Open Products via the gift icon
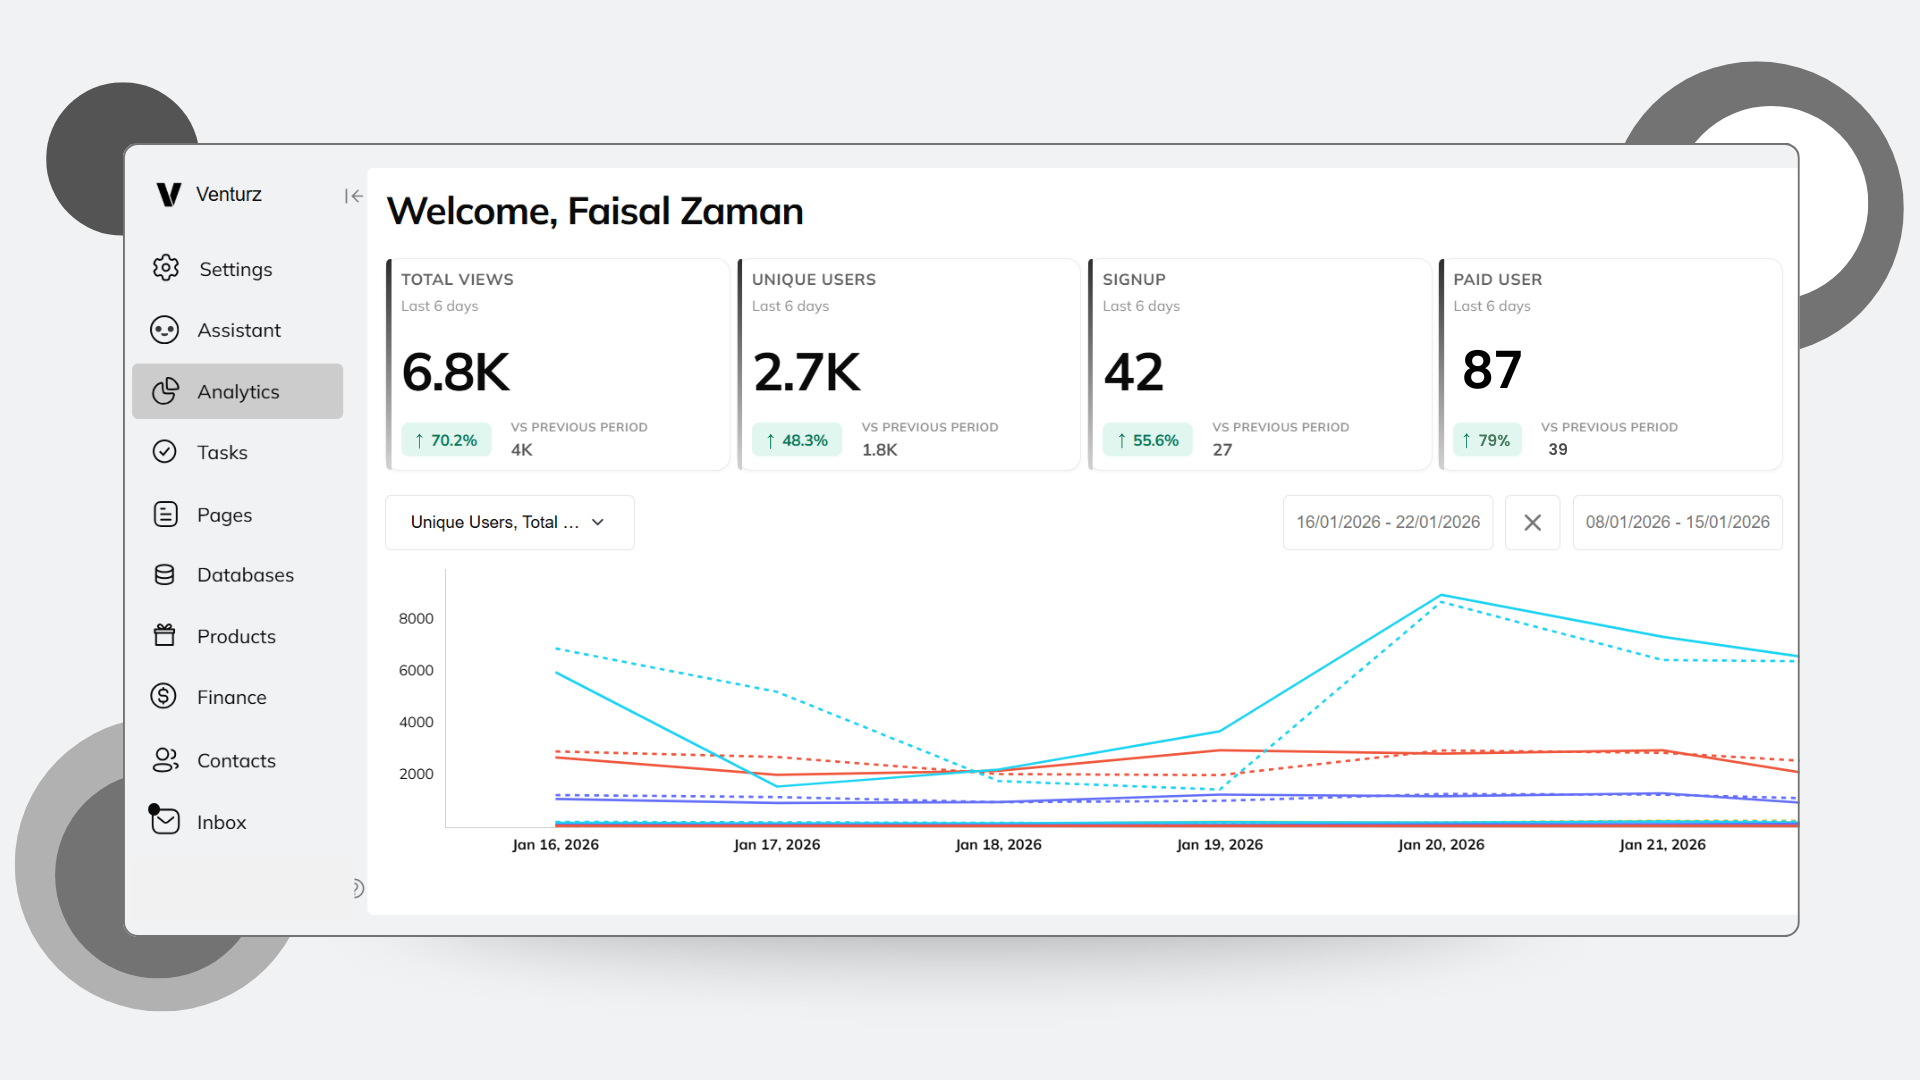This screenshot has height=1080, width=1920. click(165, 636)
